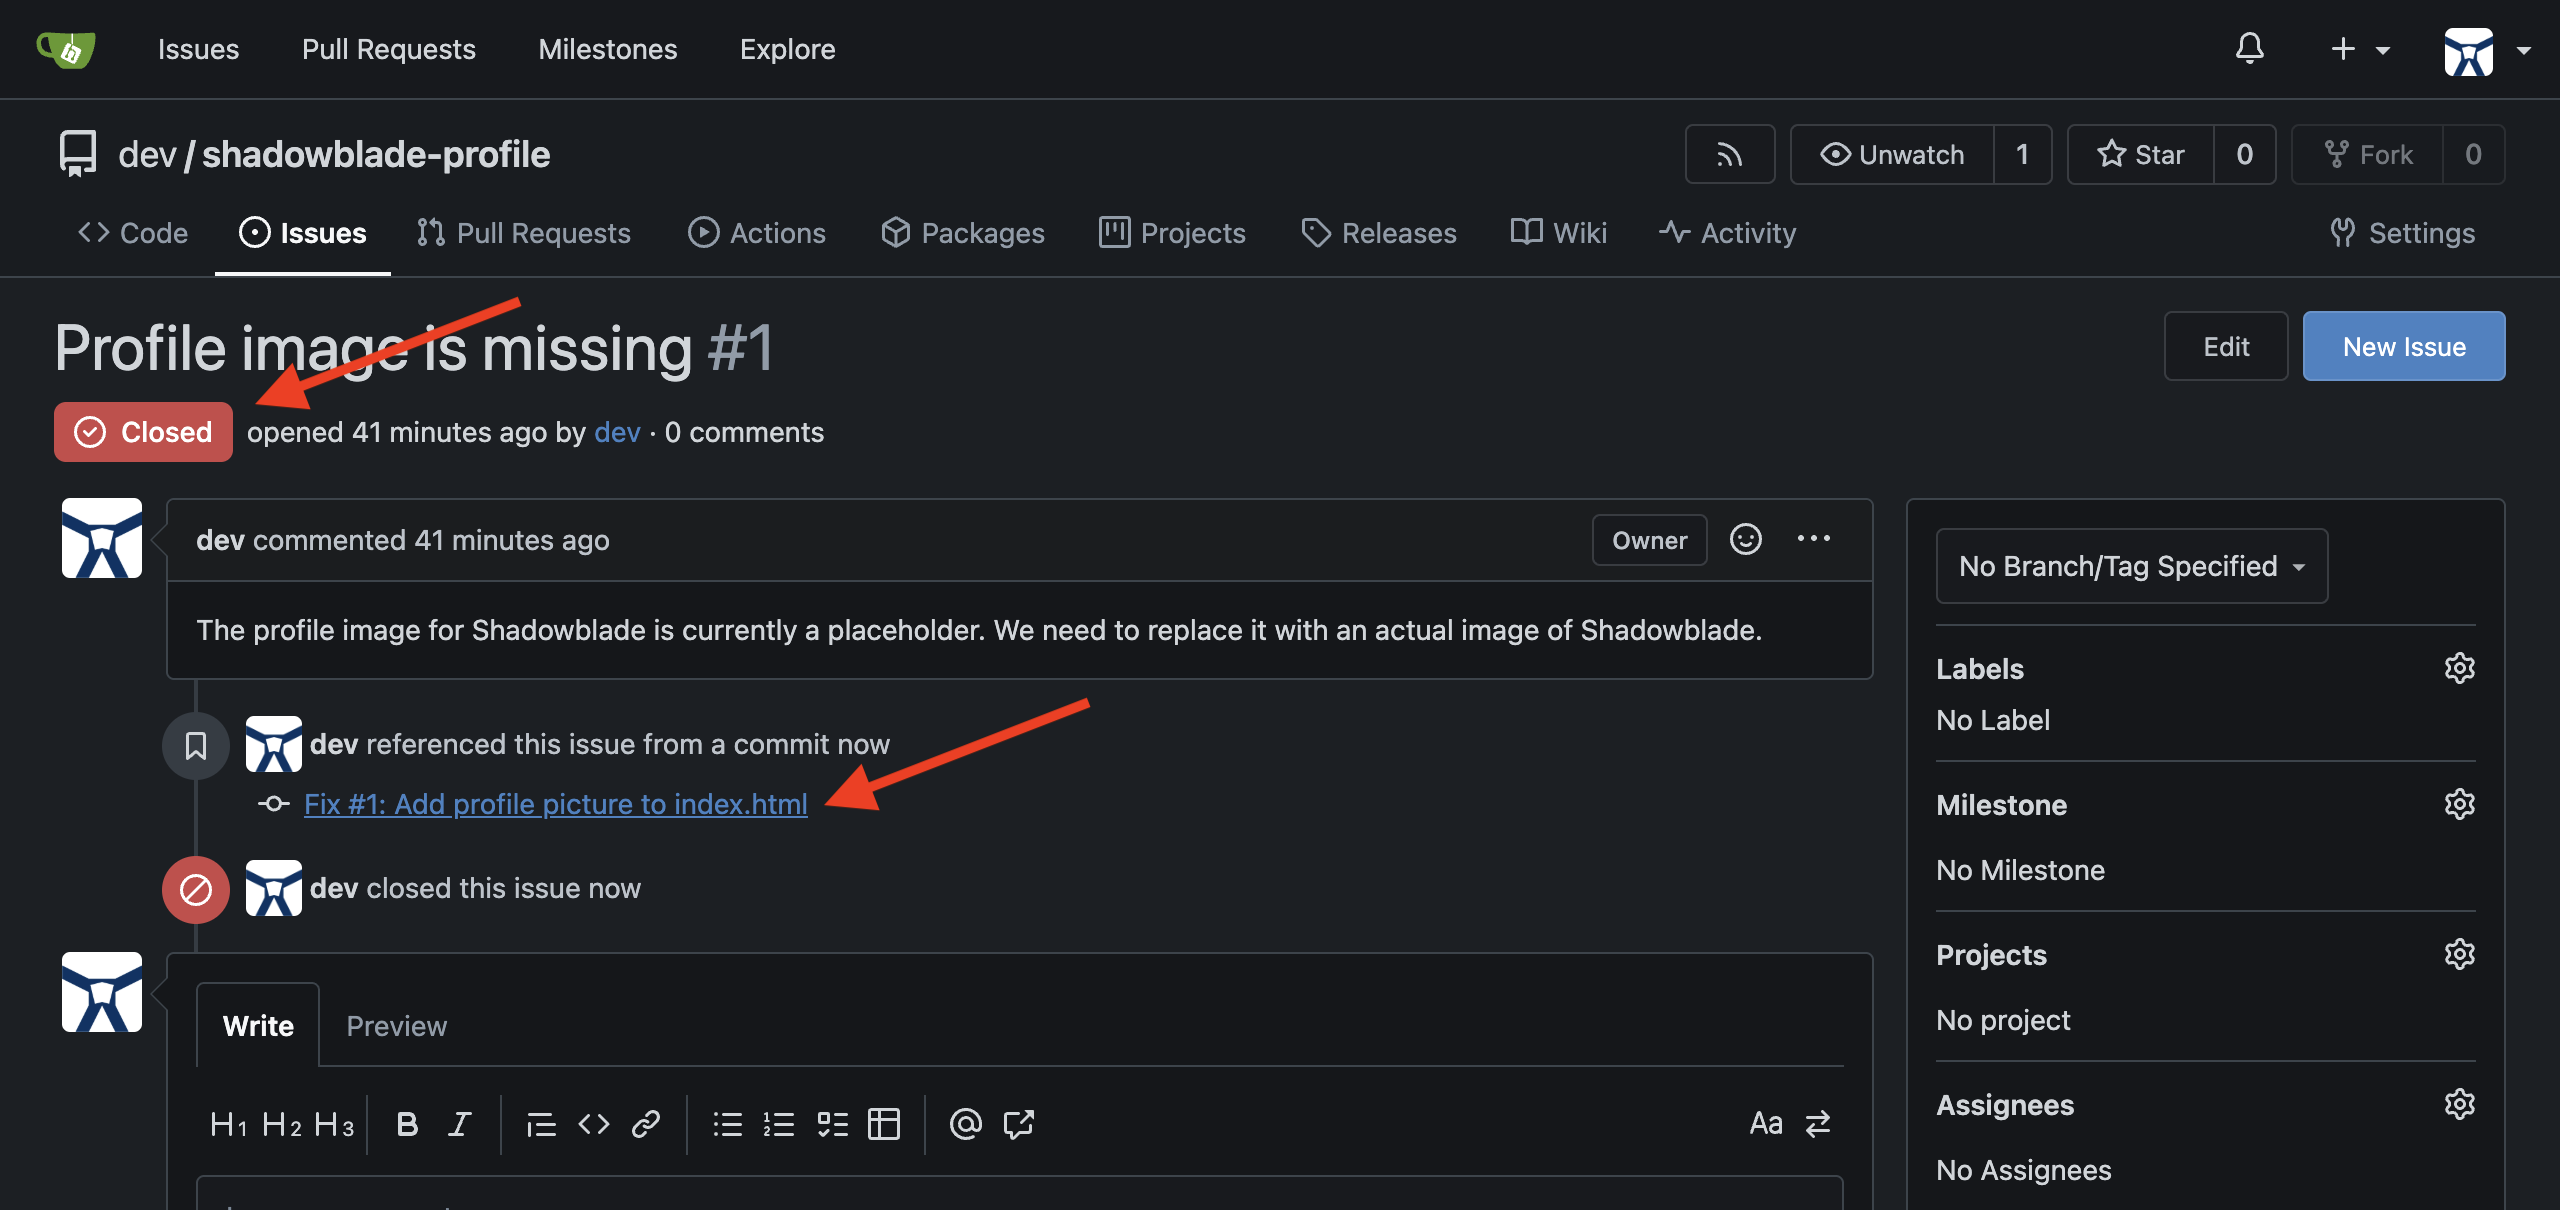
Task: Open the Pull Requests repository tab
Action: coord(524,233)
